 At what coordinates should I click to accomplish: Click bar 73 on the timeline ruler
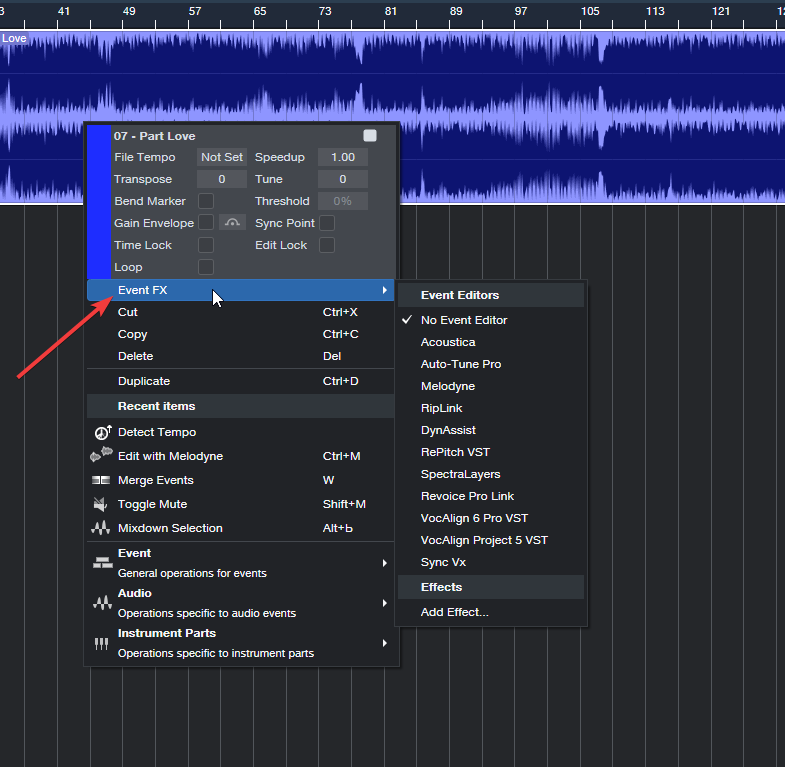point(325,12)
